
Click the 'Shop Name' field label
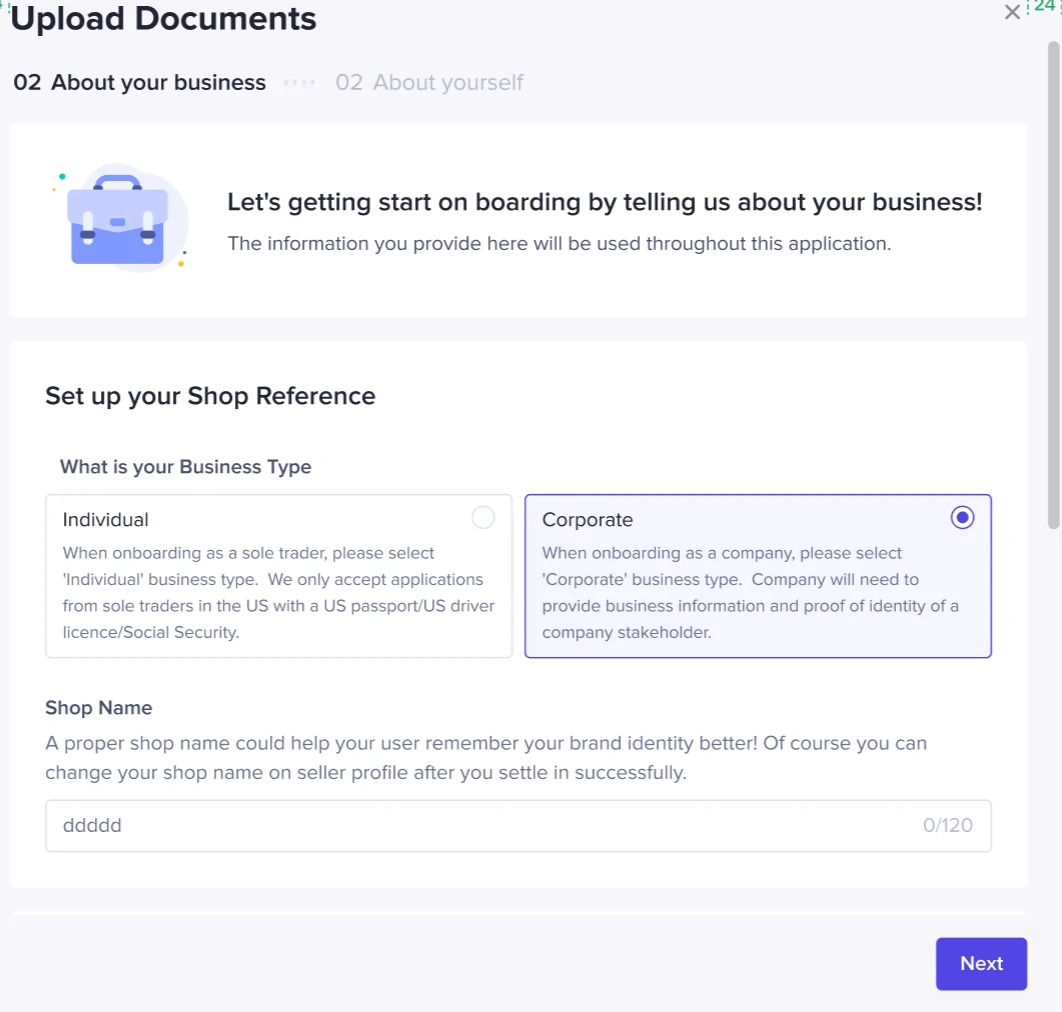point(99,708)
